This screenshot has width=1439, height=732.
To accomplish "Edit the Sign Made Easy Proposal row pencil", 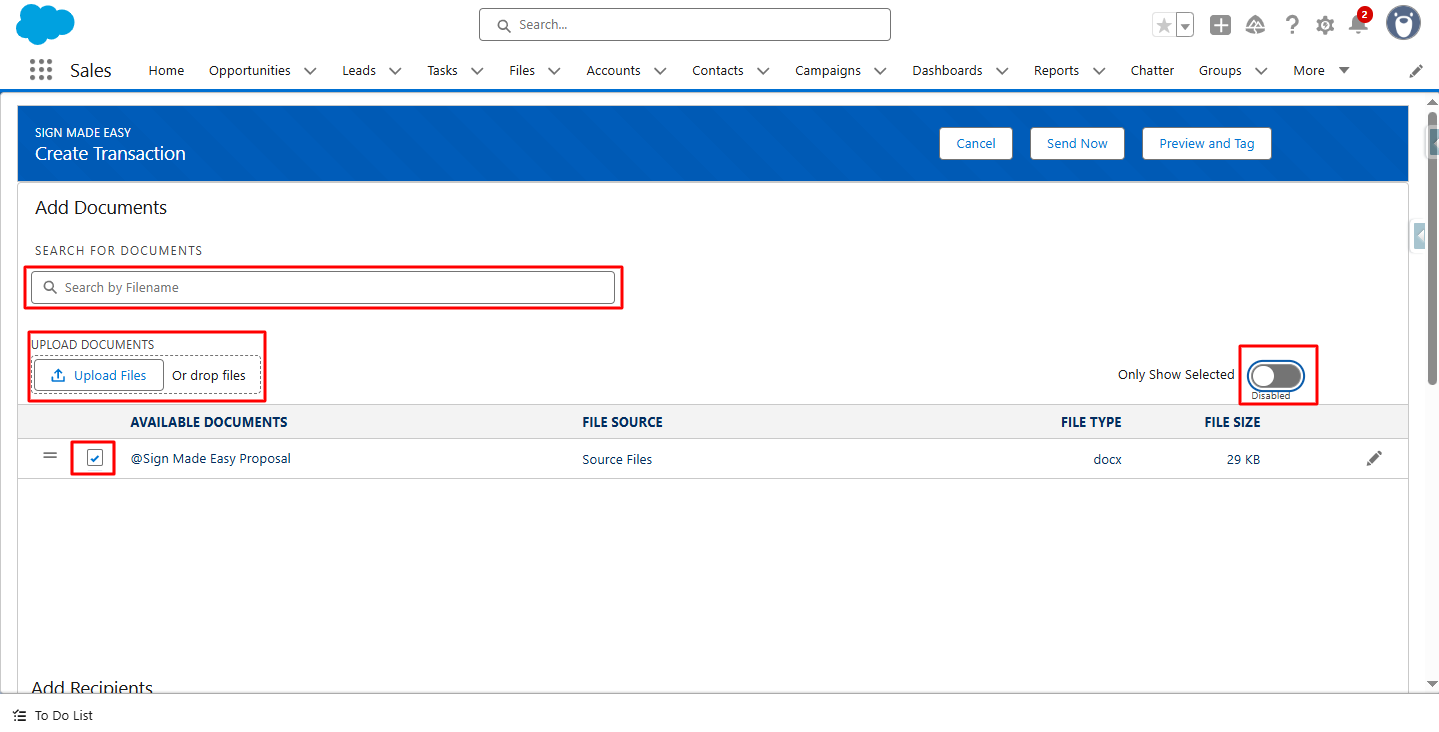I will click(1374, 458).
